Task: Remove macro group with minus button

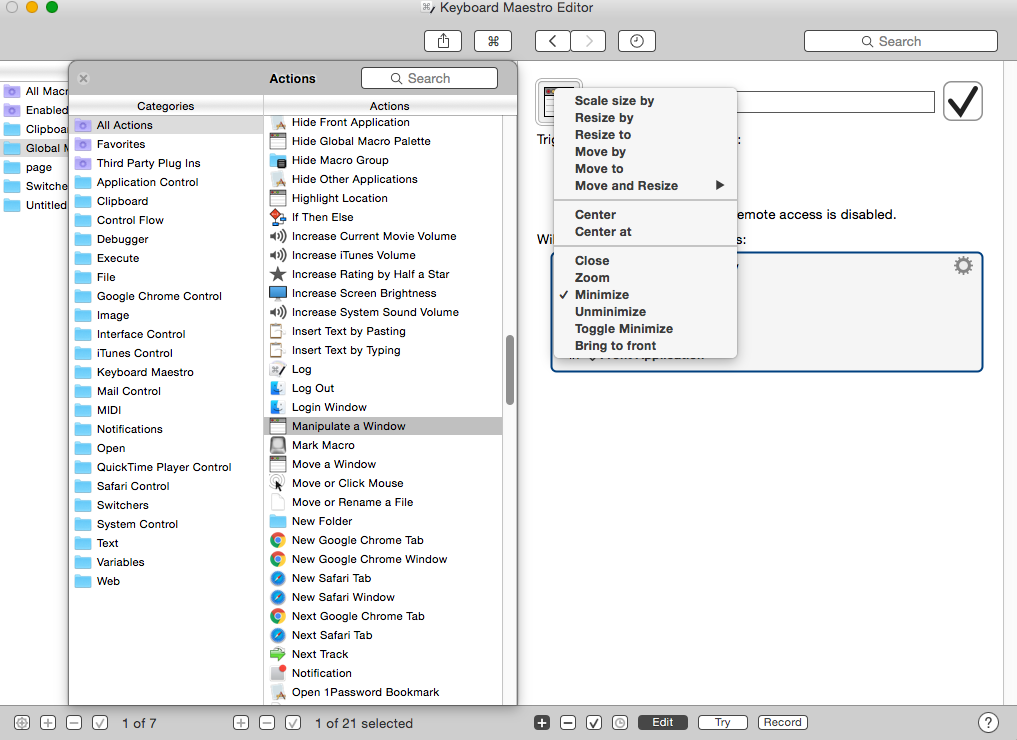Action: [x=74, y=722]
